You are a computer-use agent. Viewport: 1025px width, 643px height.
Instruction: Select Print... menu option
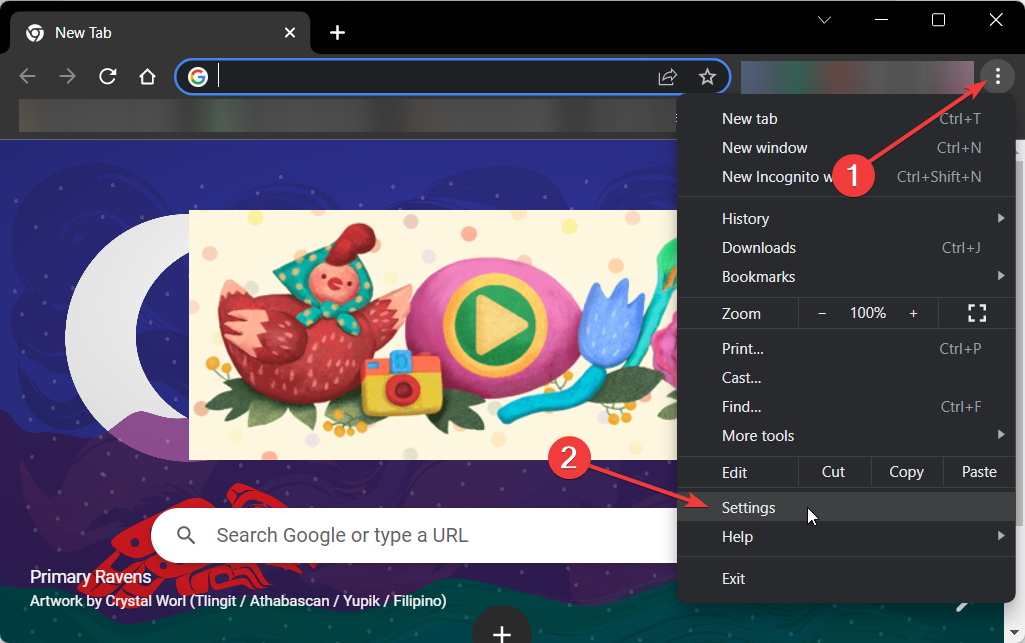coord(846,349)
